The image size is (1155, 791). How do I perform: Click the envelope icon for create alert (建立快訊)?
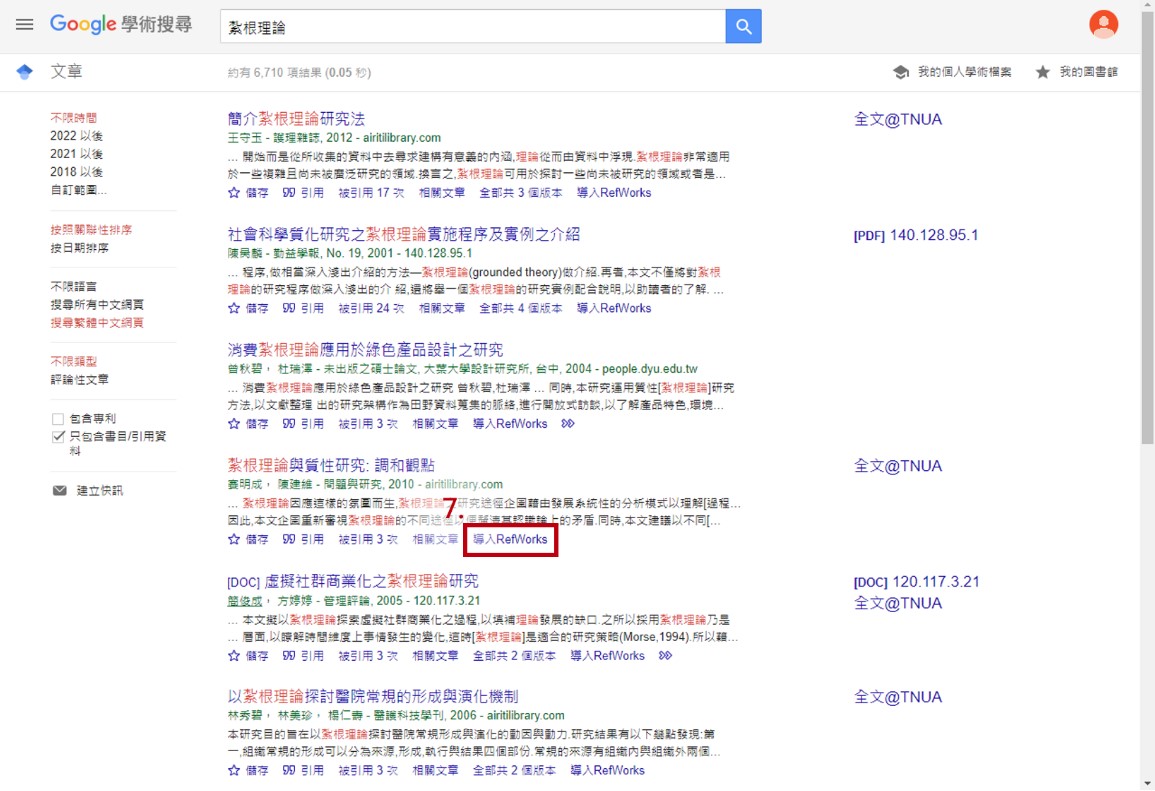click(x=59, y=490)
